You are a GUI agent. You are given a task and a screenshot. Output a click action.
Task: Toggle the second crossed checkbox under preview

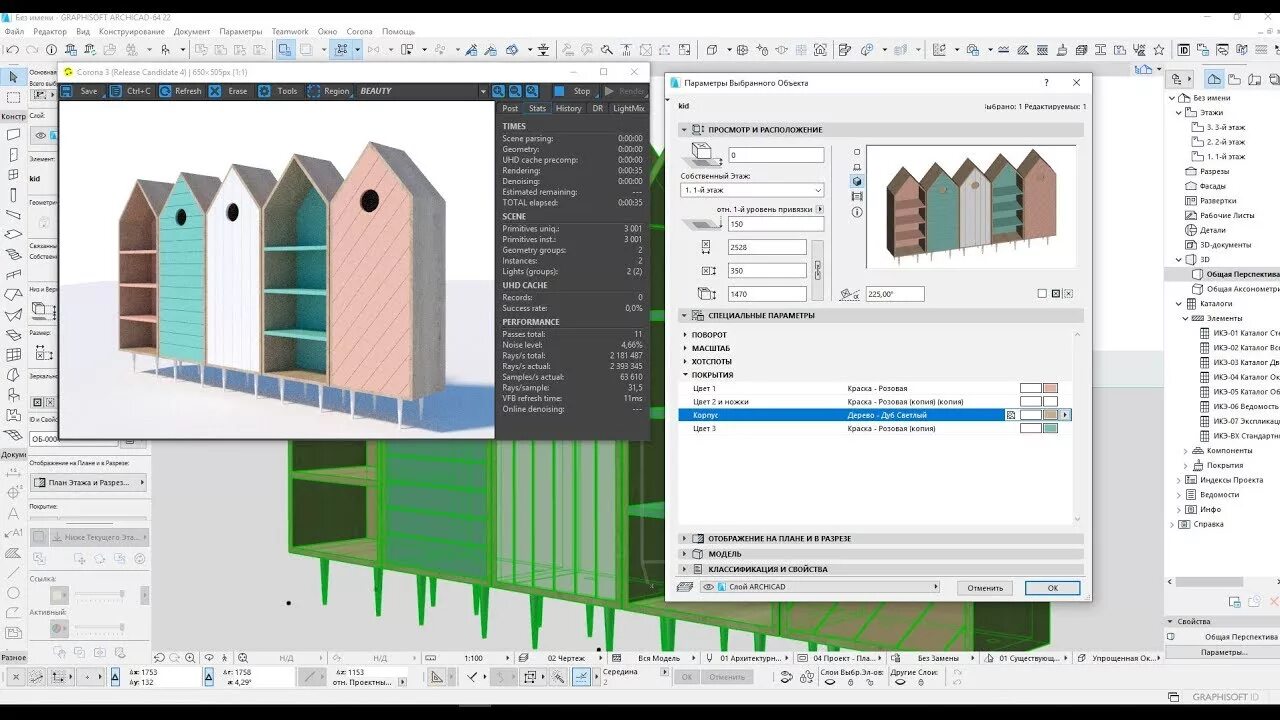1055,294
